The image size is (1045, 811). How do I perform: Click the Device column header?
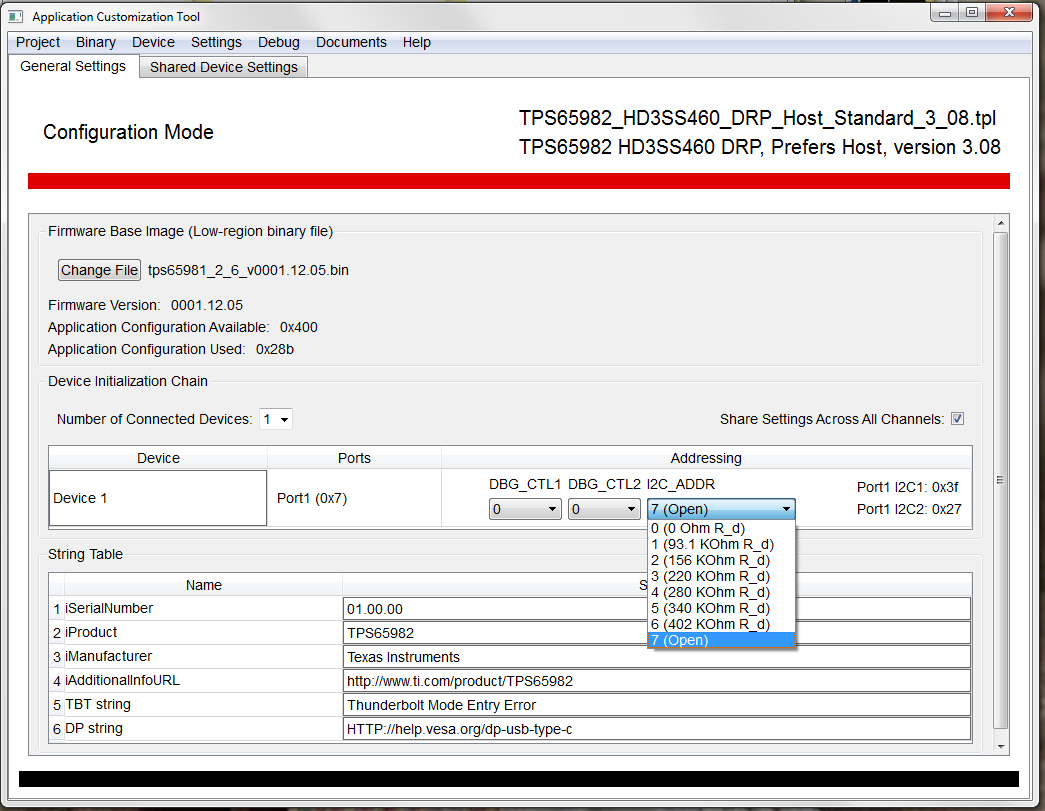click(x=158, y=458)
